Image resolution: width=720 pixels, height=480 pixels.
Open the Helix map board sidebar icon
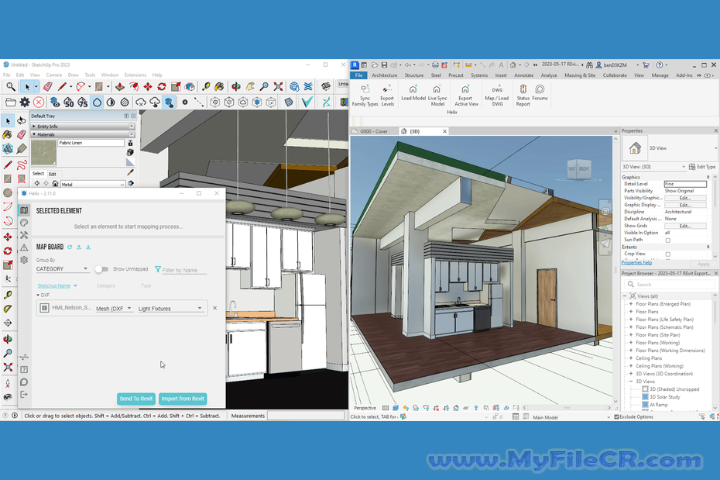click(24, 210)
